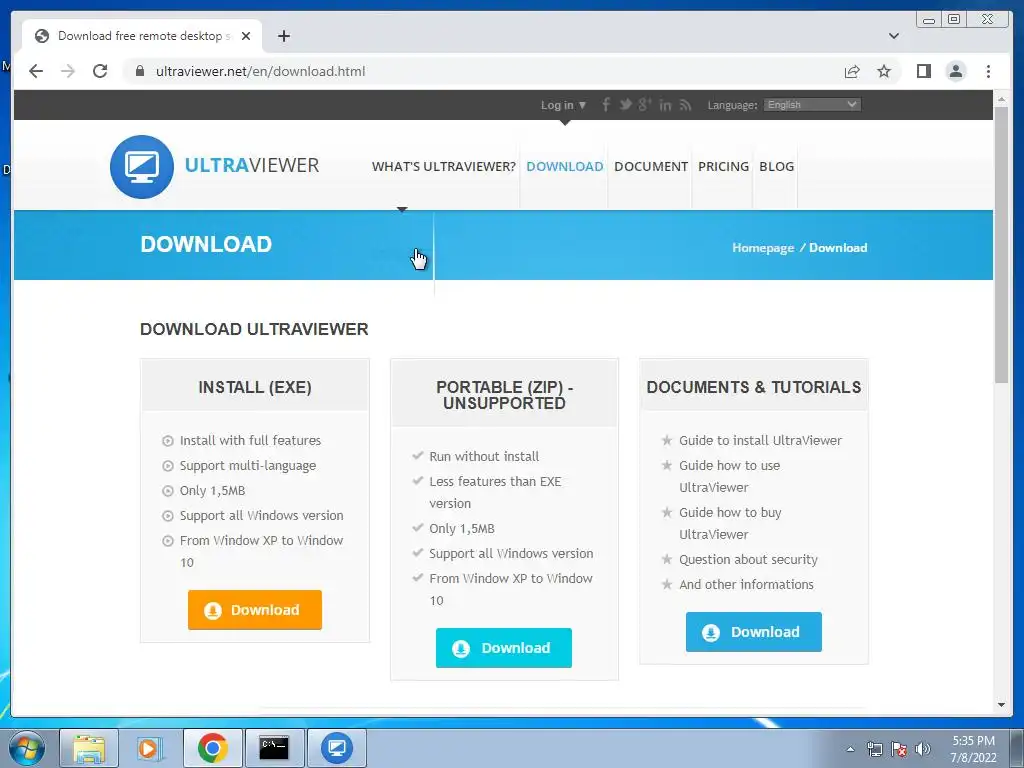Open the Log in dropdown

click(563, 104)
